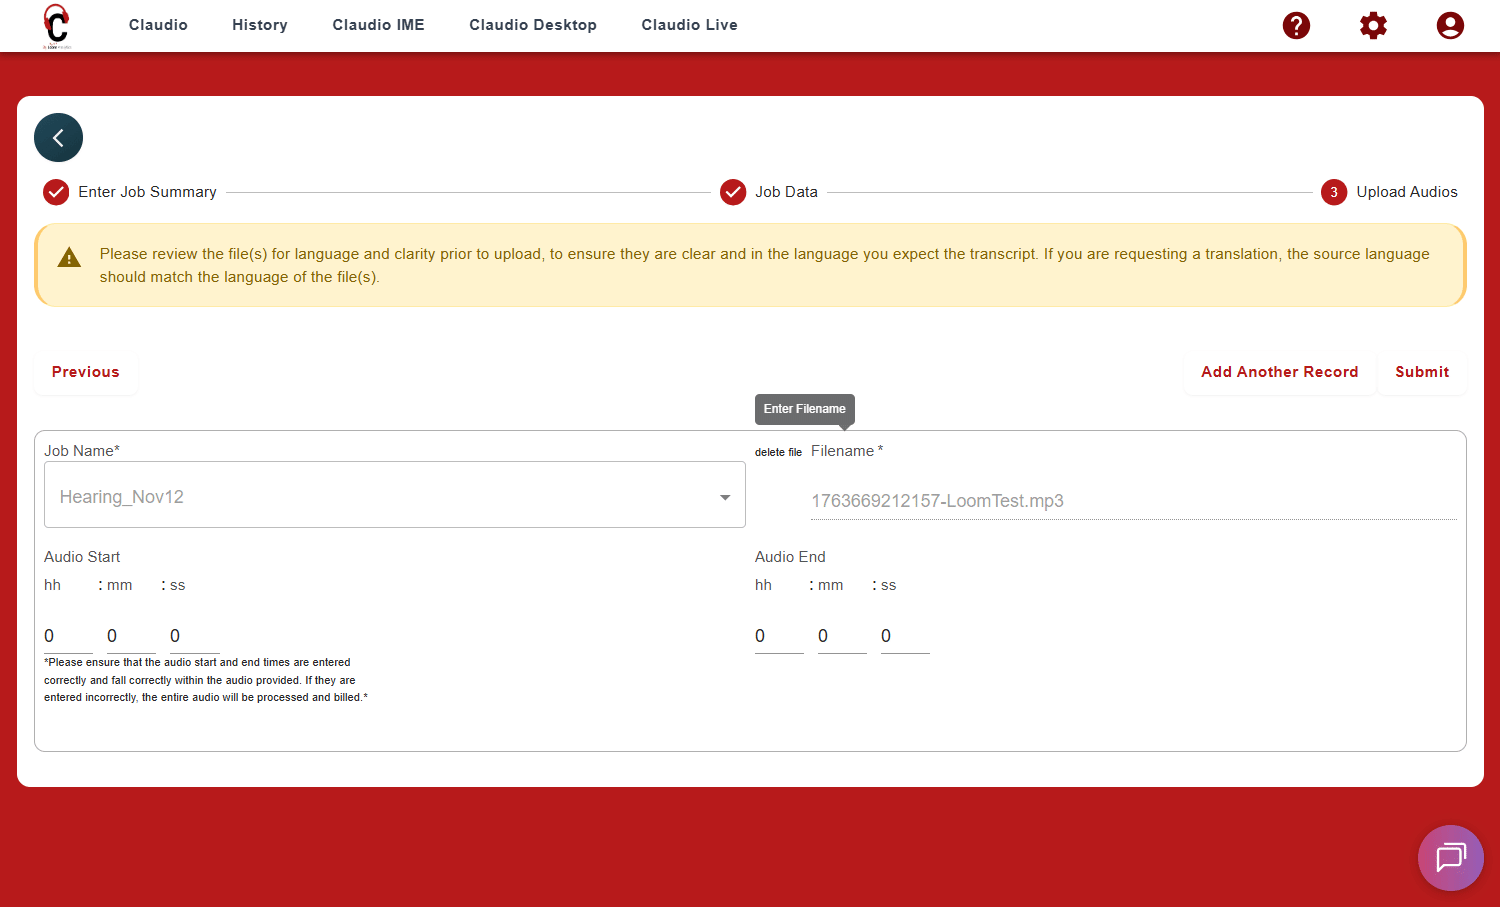Go to the History tab

[259, 25]
